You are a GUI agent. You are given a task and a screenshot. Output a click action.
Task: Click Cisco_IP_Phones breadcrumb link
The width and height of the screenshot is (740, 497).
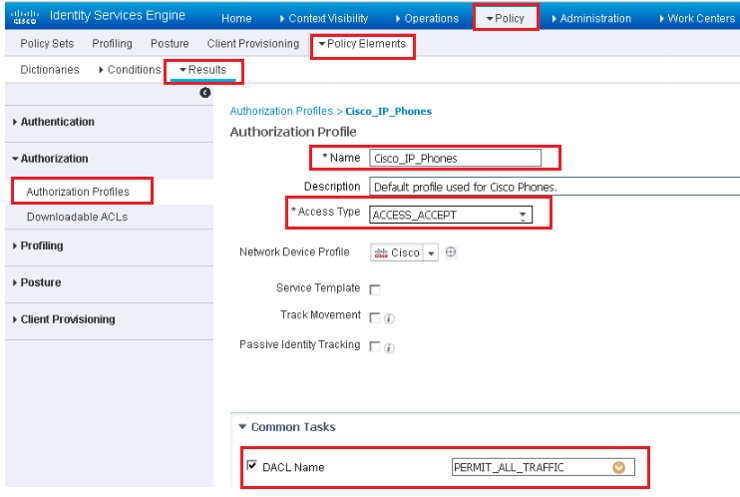tap(388, 111)
